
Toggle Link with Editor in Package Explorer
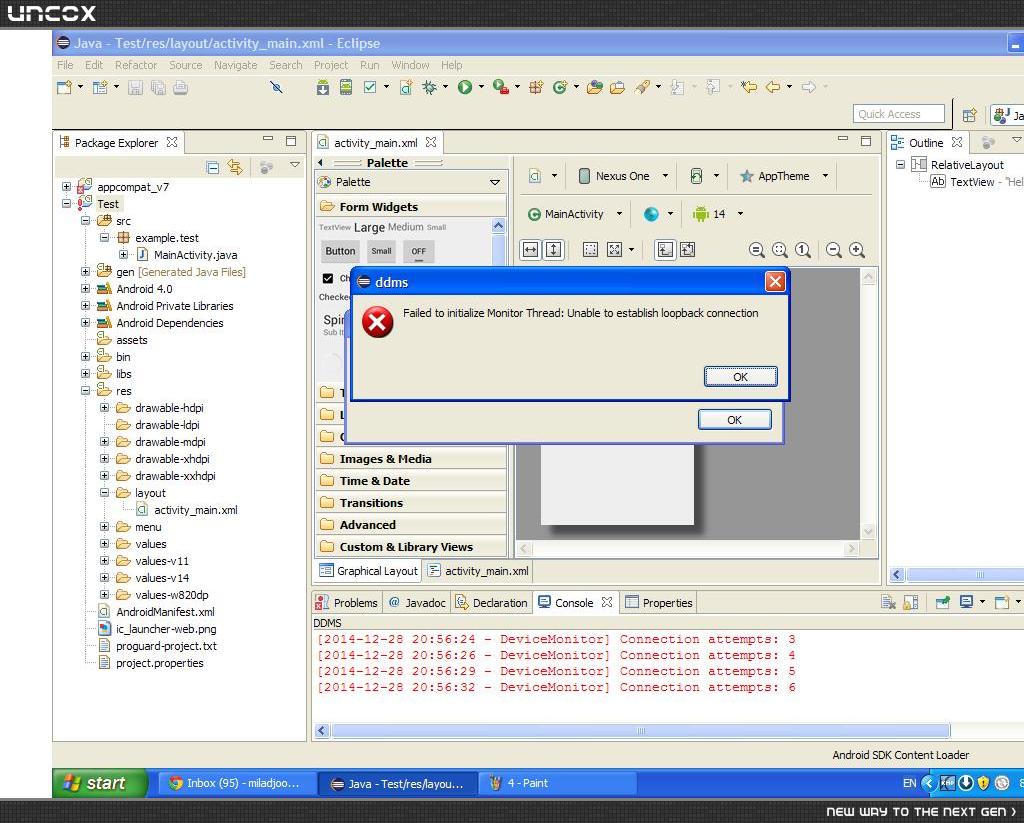[x=235, y=167]
